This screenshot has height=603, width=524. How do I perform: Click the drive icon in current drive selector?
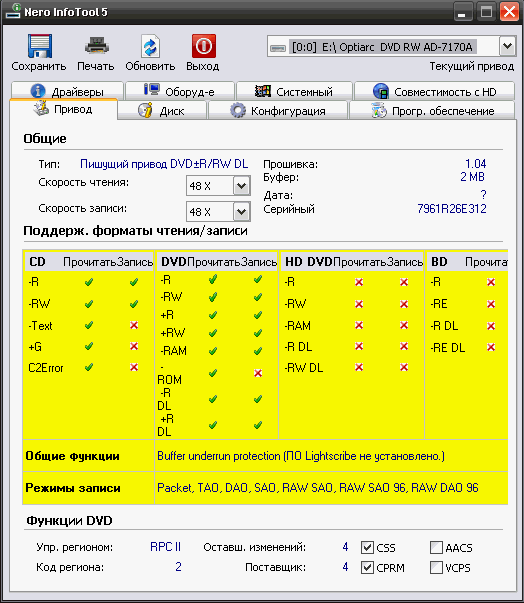278,48
